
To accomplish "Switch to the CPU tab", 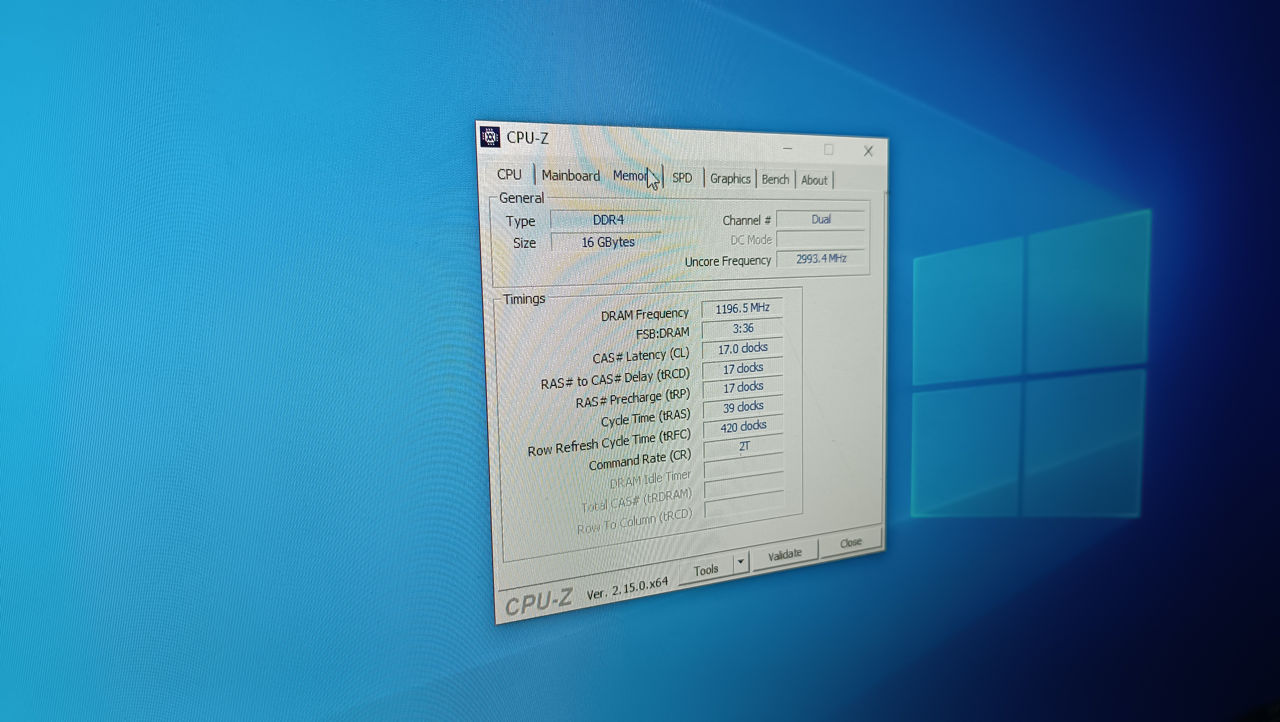I will [x=509, y=174].
